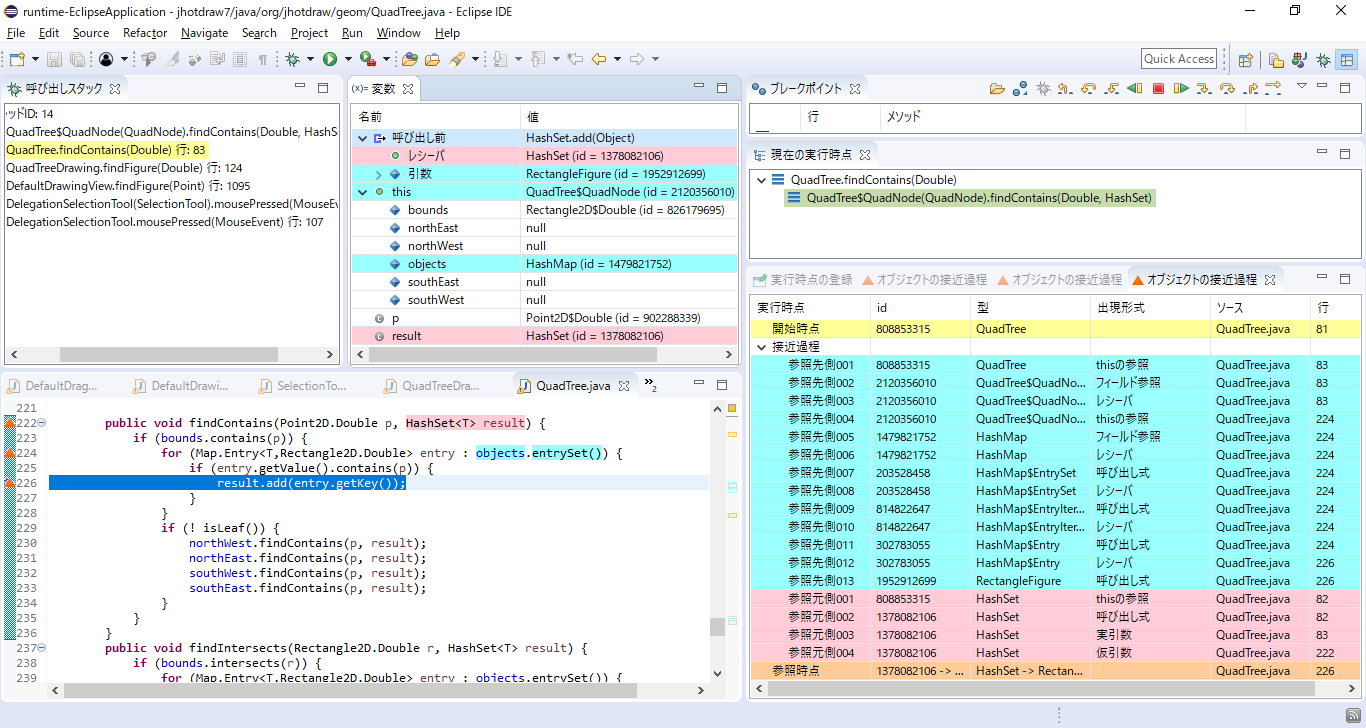Open the Back history dropdown arrow
Viewport: 1366px width, 728px height.
click(616, 59)
